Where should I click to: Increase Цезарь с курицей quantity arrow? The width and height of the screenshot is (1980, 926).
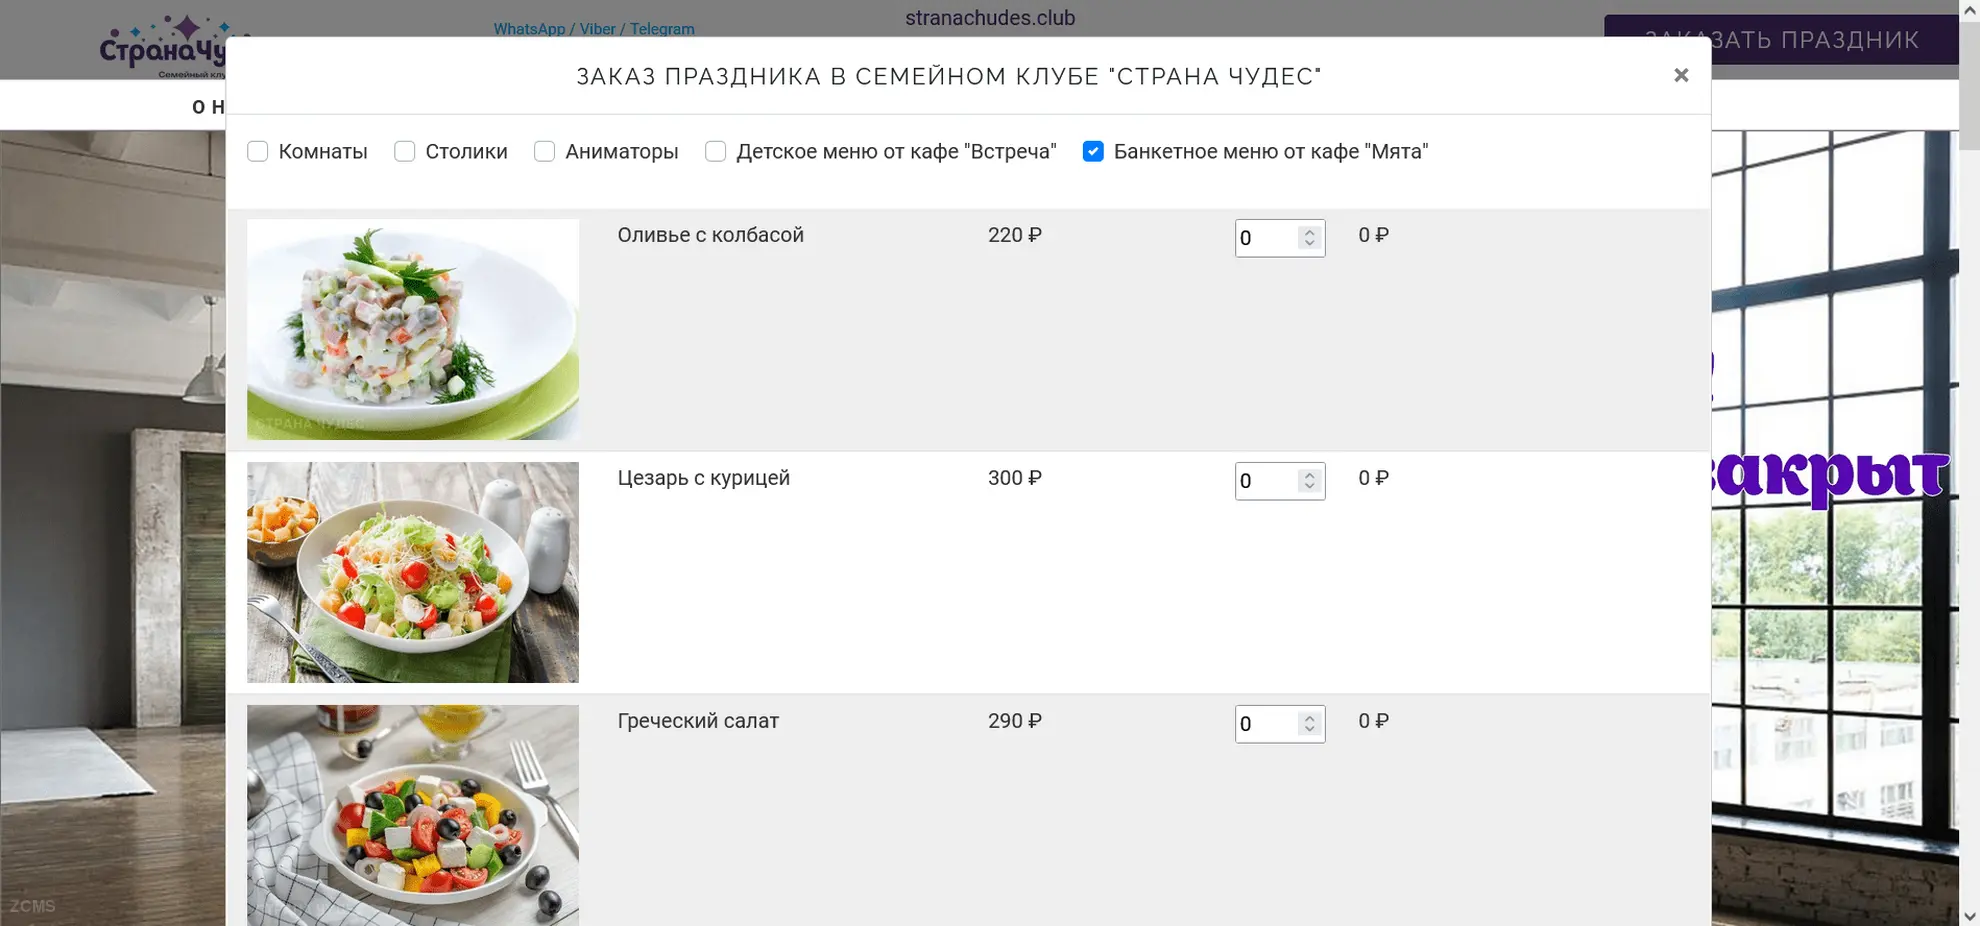(1309, 475)
